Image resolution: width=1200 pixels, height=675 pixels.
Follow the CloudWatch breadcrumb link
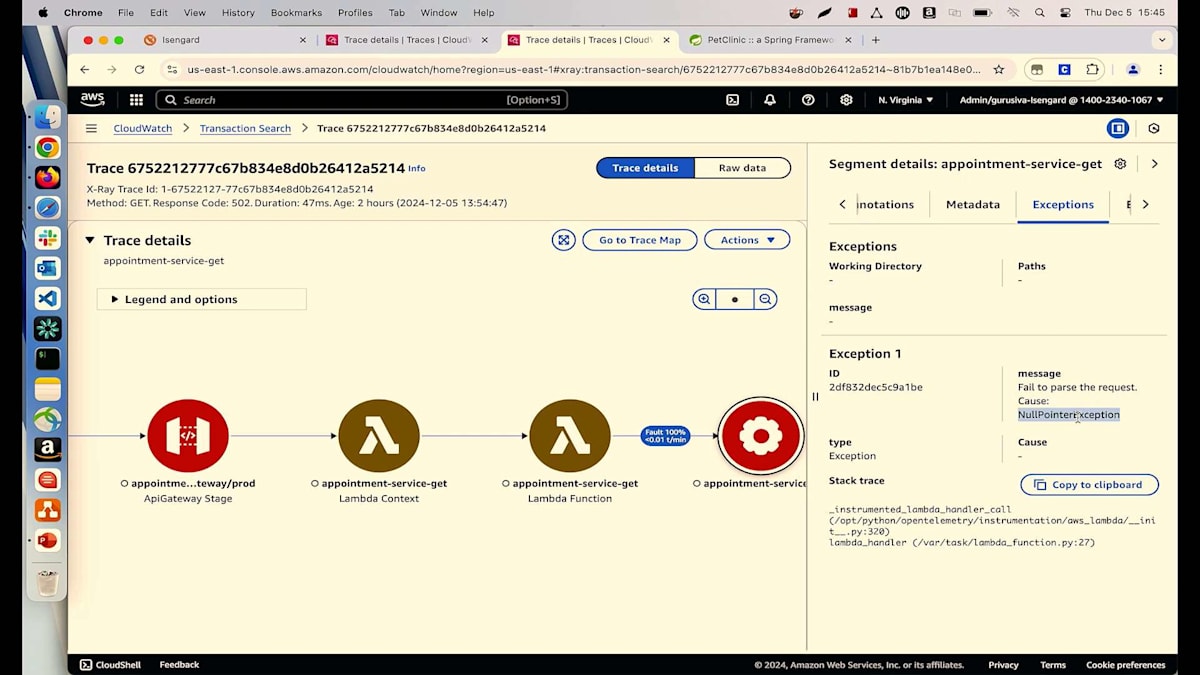click(x=143, y=129)
